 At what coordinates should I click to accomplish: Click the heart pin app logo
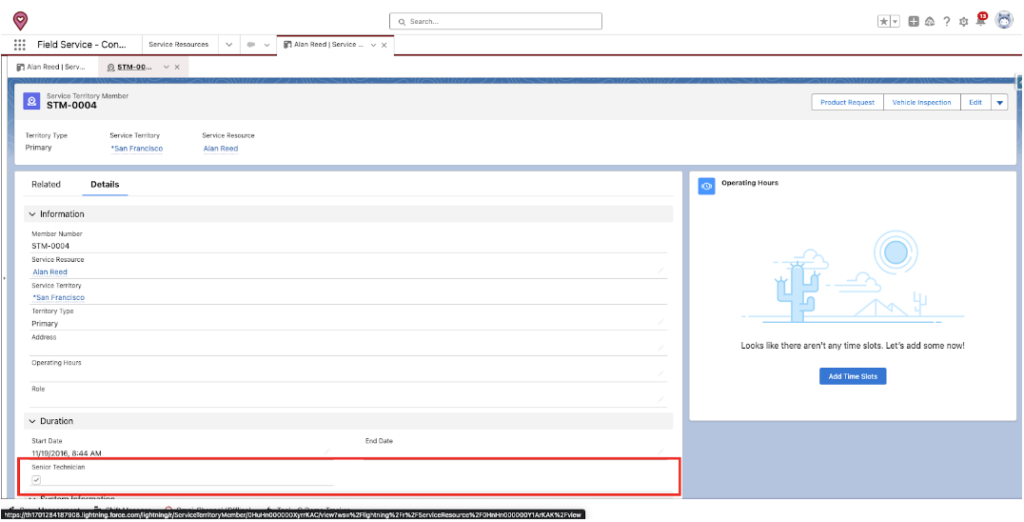coord(21,21)
